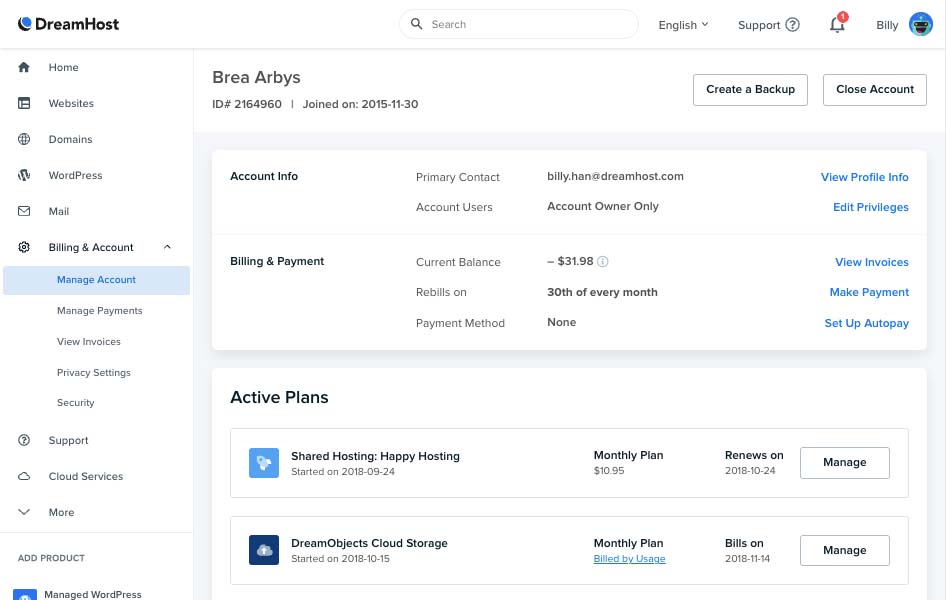Open the English language dropdown
This screenshot has height=600, width=946.
[683, 25]
